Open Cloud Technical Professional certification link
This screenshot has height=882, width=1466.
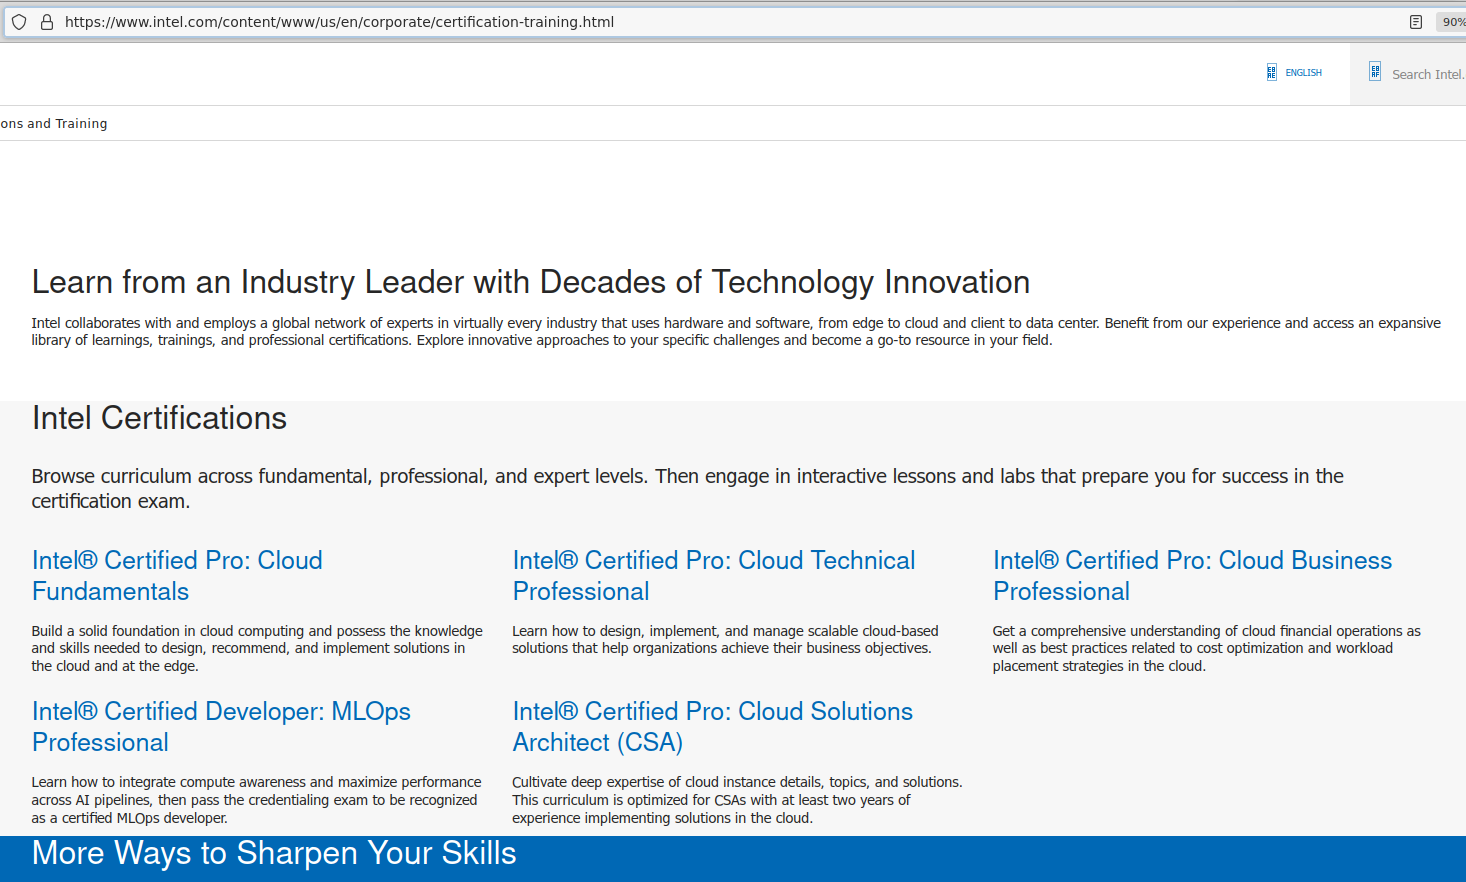pyautogui.click(x=713, y=575)
